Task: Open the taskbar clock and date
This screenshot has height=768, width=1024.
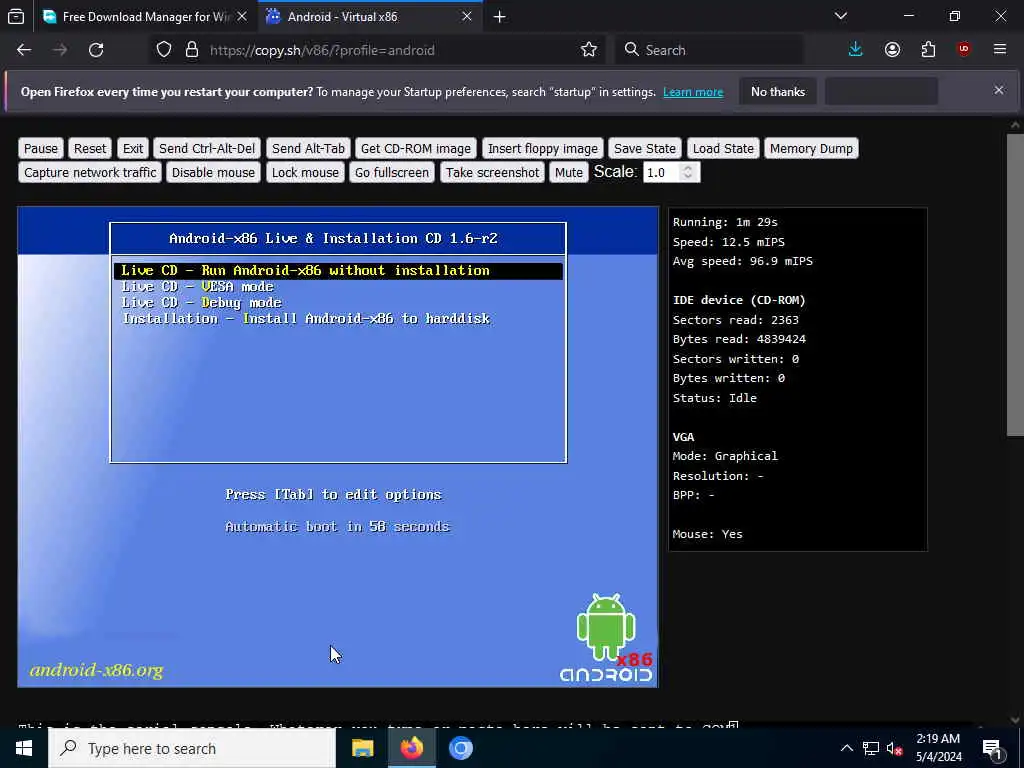Action: click(x=938, y=748)
